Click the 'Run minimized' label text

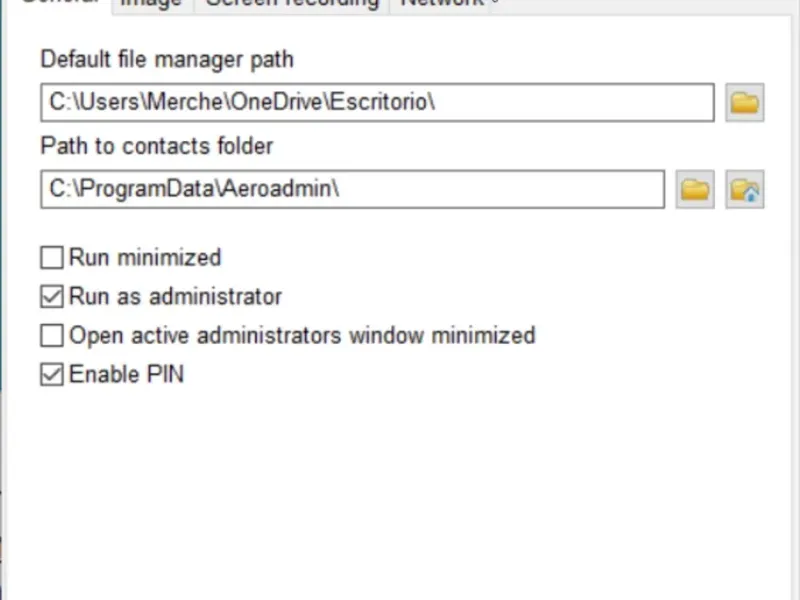pyautogui.click(x=145, y=258)
